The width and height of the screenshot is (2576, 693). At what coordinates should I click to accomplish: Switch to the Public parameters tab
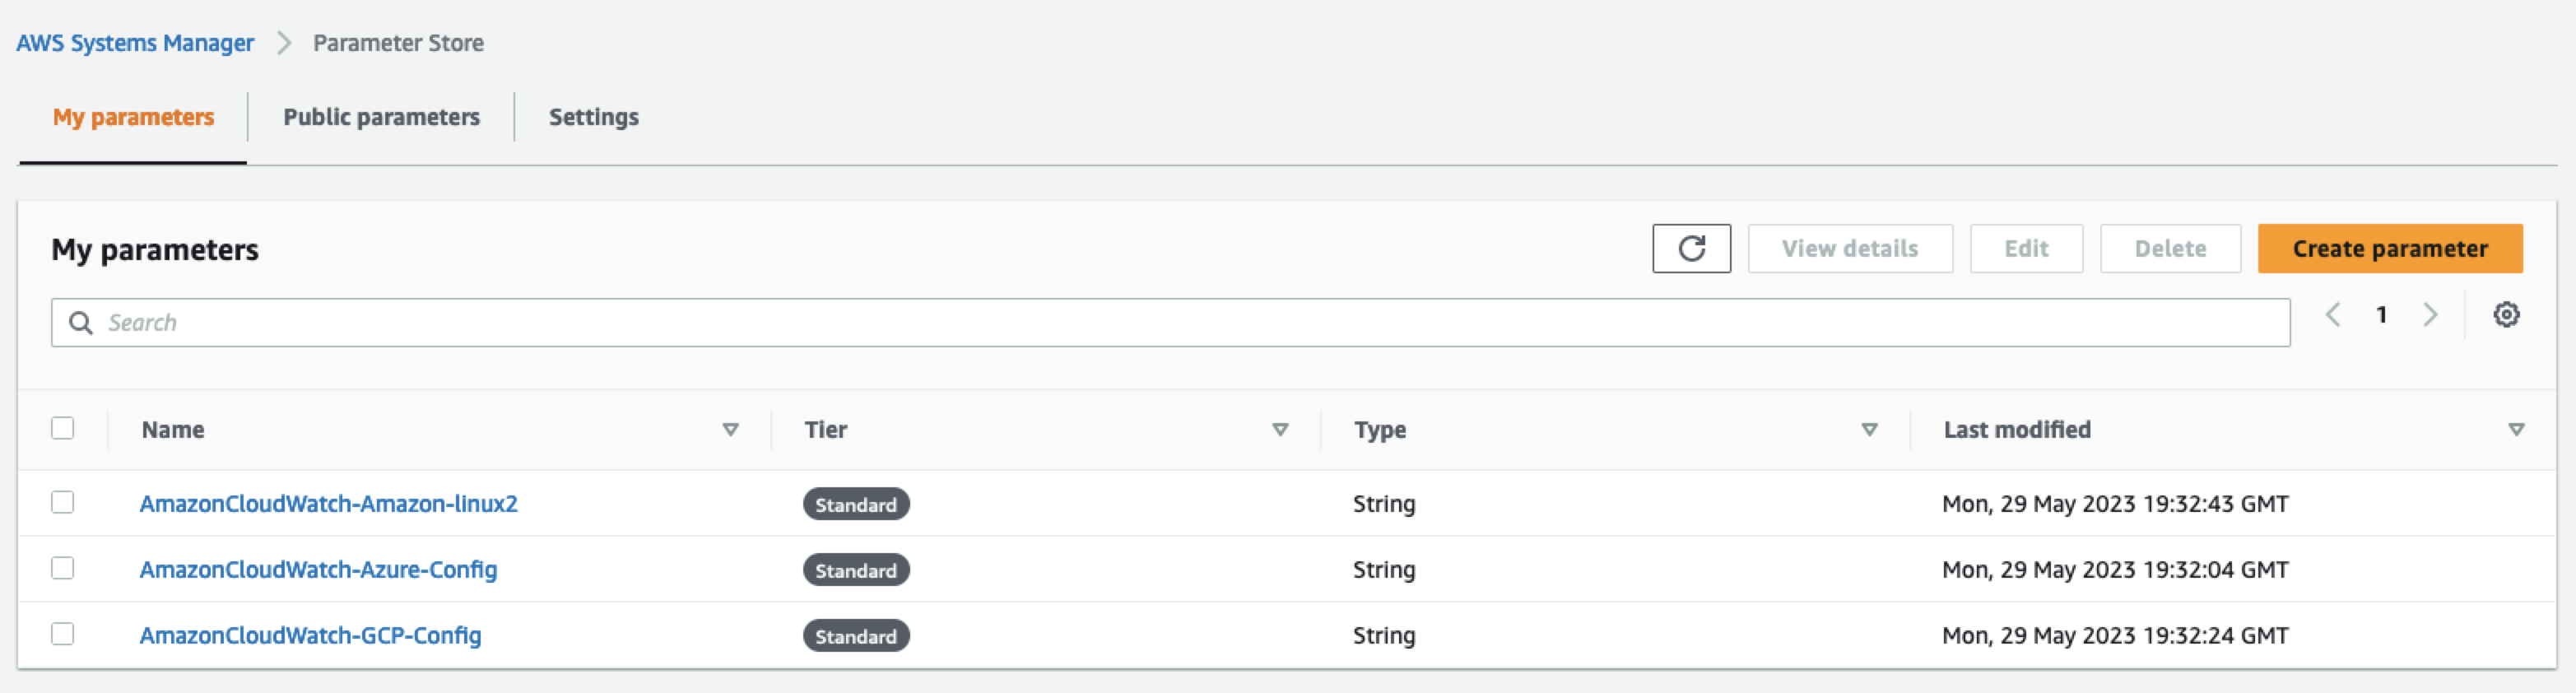(382, 117)
